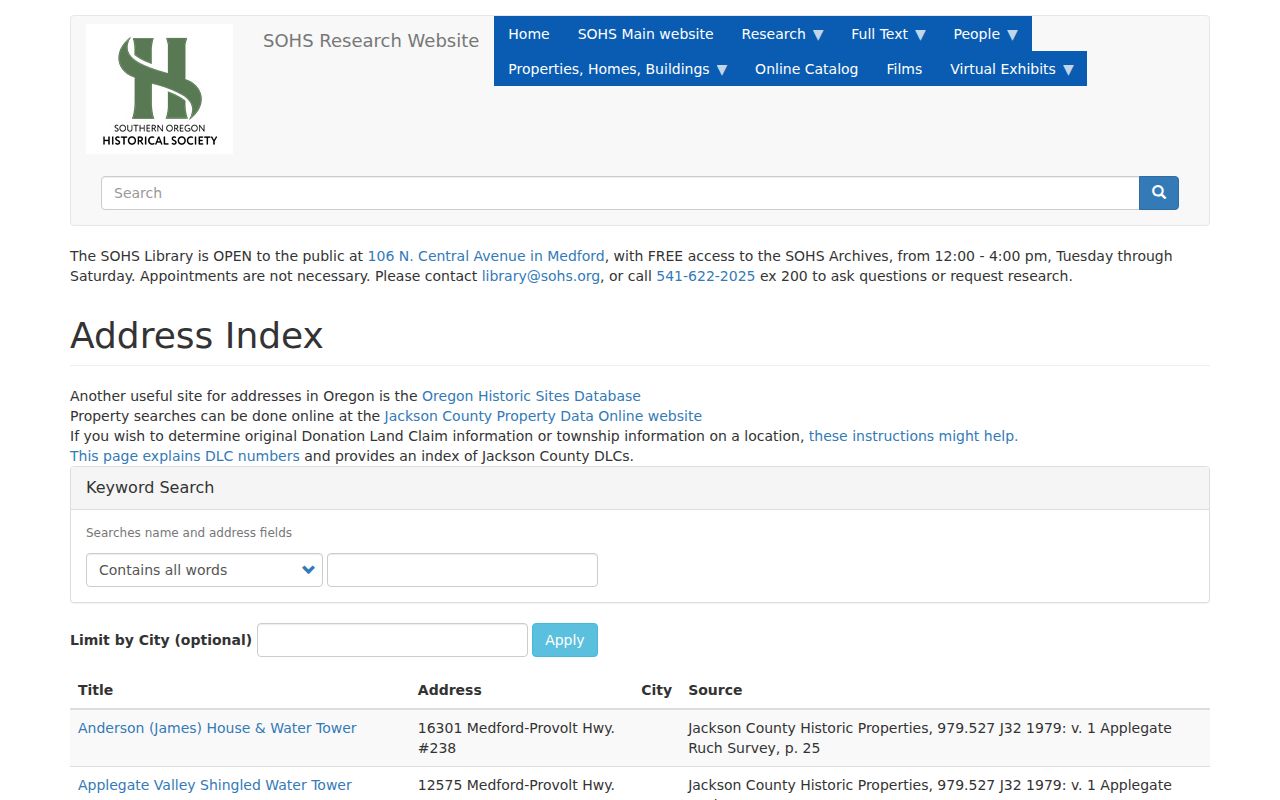1280x800 pixels.
Task: Open the Oregon Historic Sites Database link
Action: (531, 396)
